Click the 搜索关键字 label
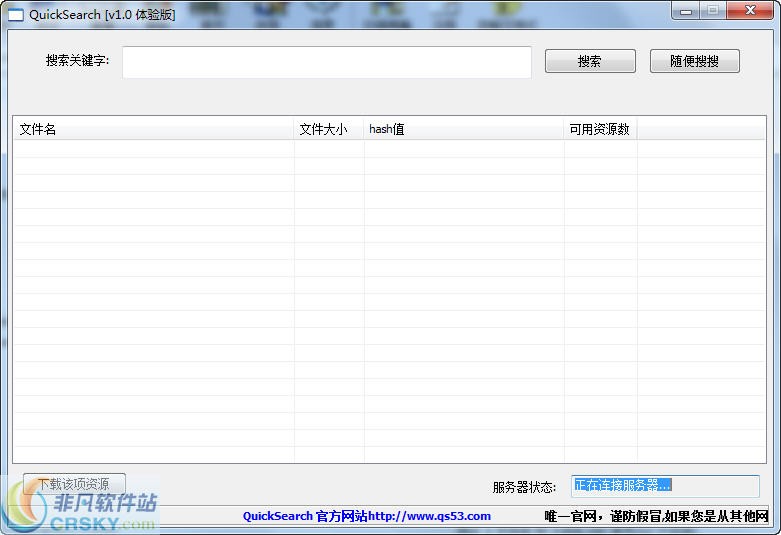The image size is (781, 535). (77, 61)
